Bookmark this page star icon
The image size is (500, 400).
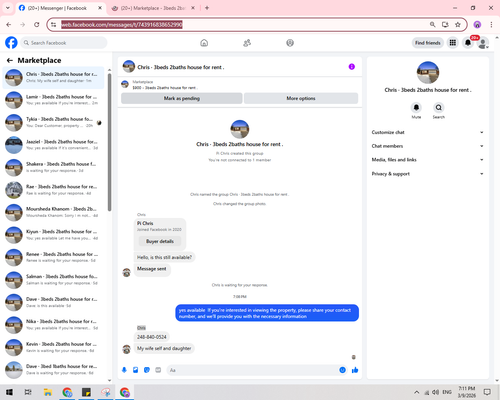(x=458, y=24)
